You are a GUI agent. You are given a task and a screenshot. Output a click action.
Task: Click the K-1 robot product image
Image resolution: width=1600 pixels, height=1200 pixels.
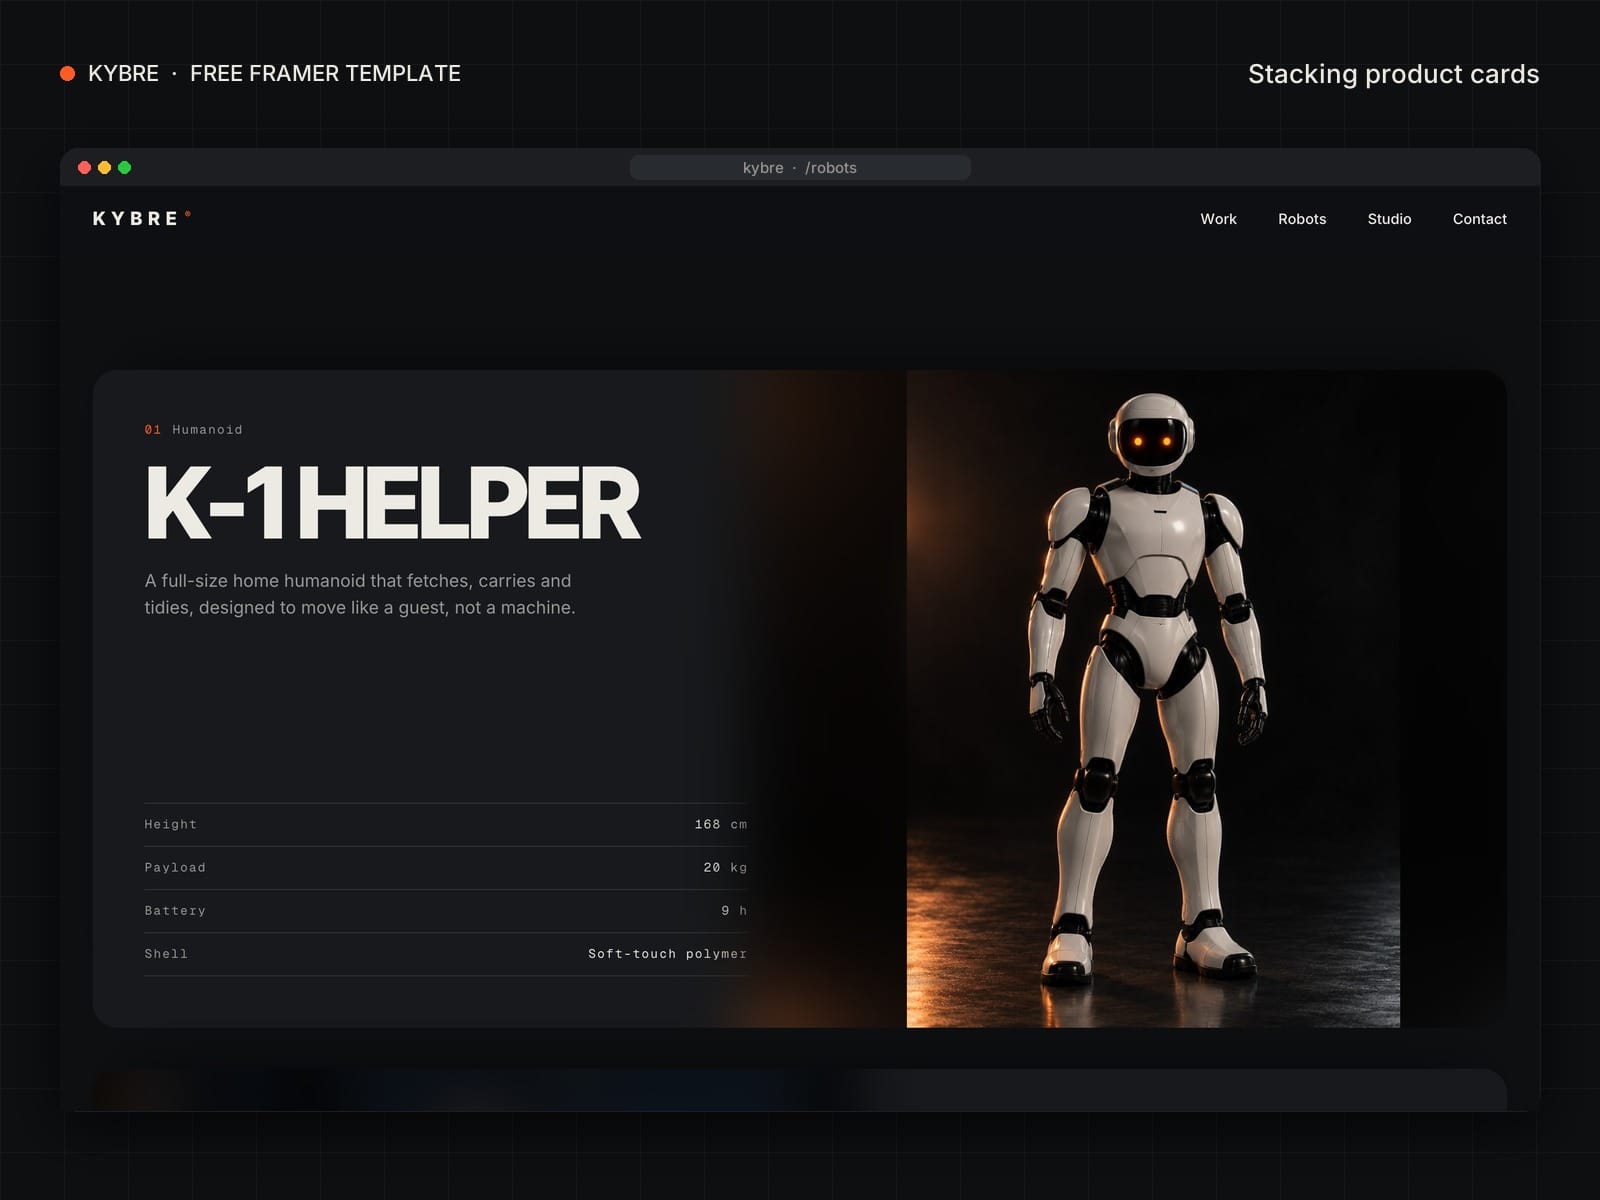point(1153,699)
